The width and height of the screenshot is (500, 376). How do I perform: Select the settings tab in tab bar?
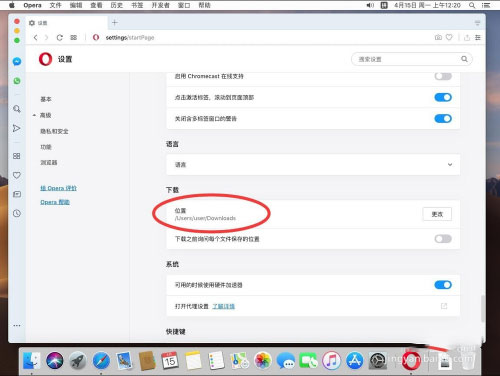point(67,23)
